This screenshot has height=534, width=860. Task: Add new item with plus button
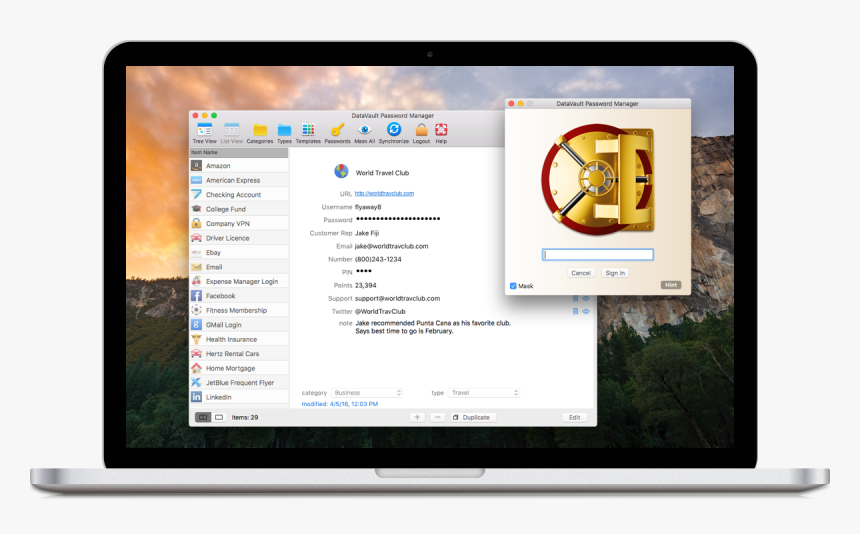(417, 417)
